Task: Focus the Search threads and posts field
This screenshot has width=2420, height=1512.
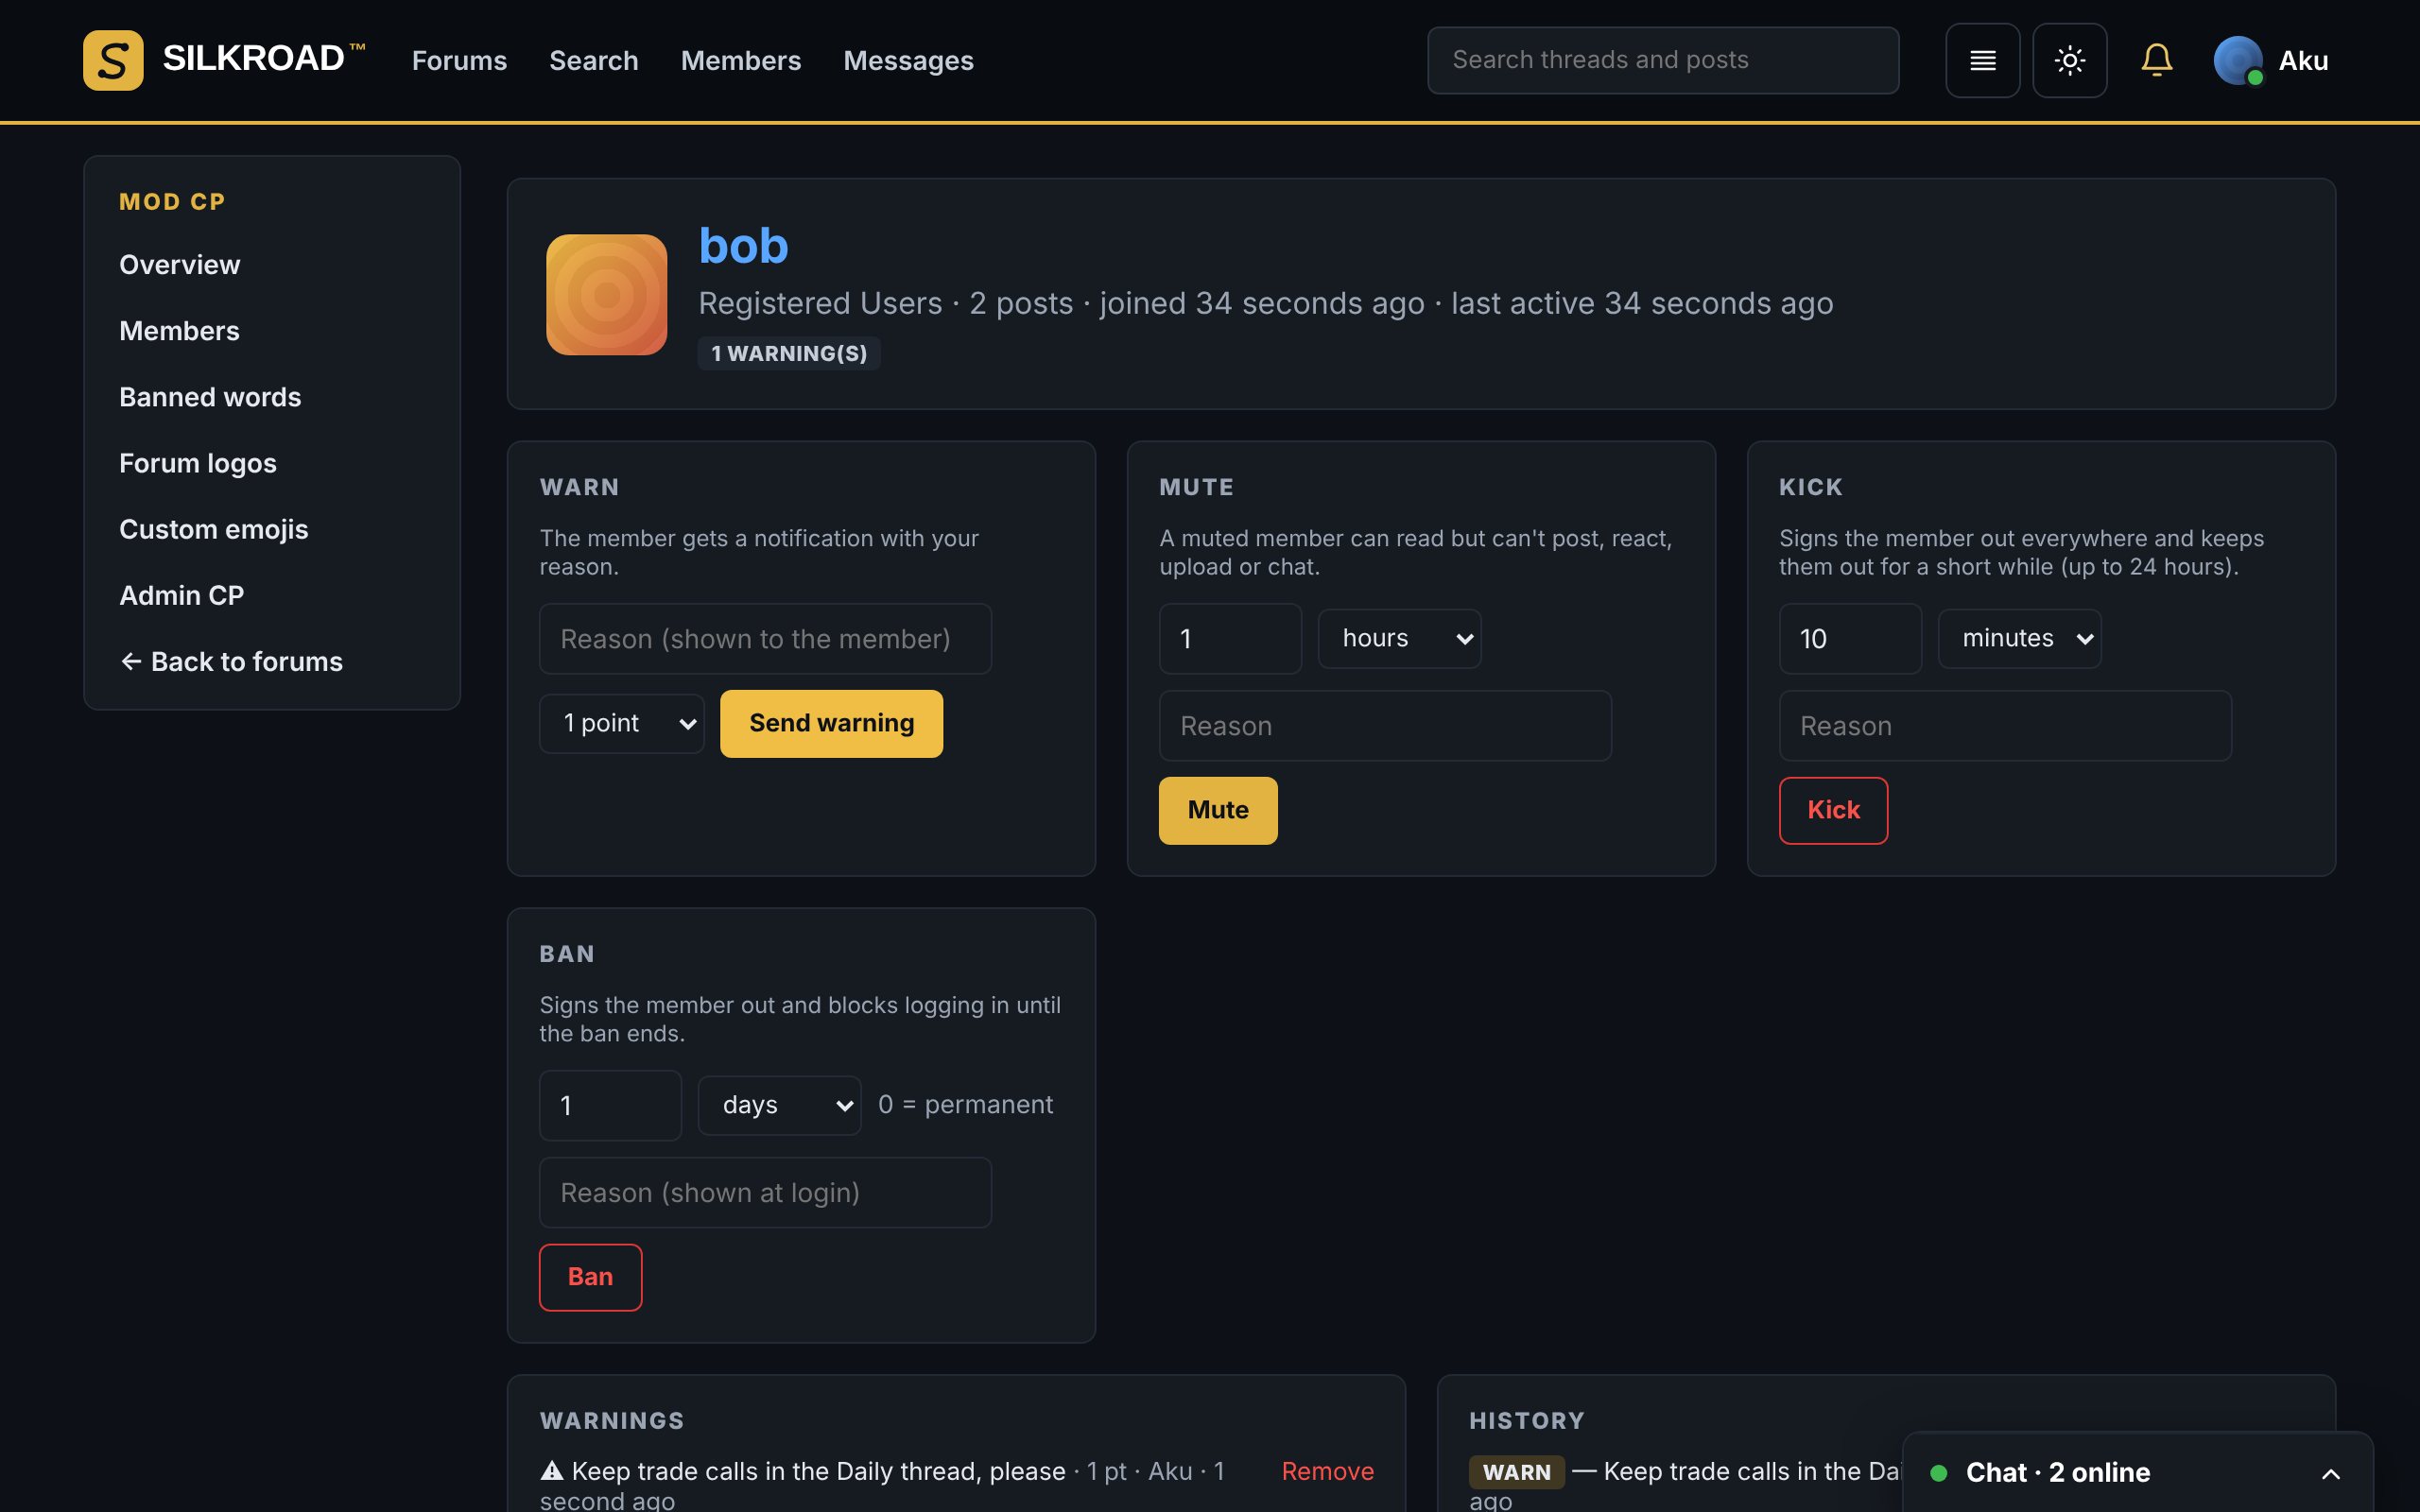Action: point(1663,60)
